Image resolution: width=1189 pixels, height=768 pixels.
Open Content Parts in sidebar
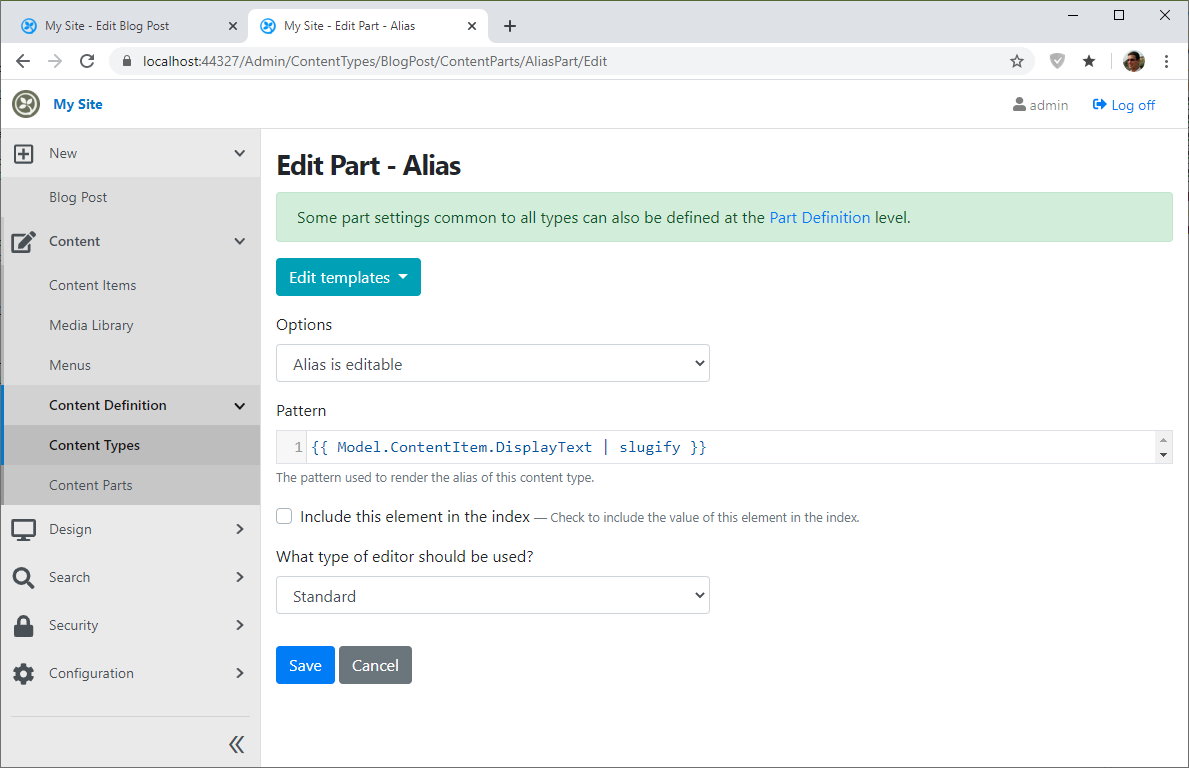click(91, 485)
